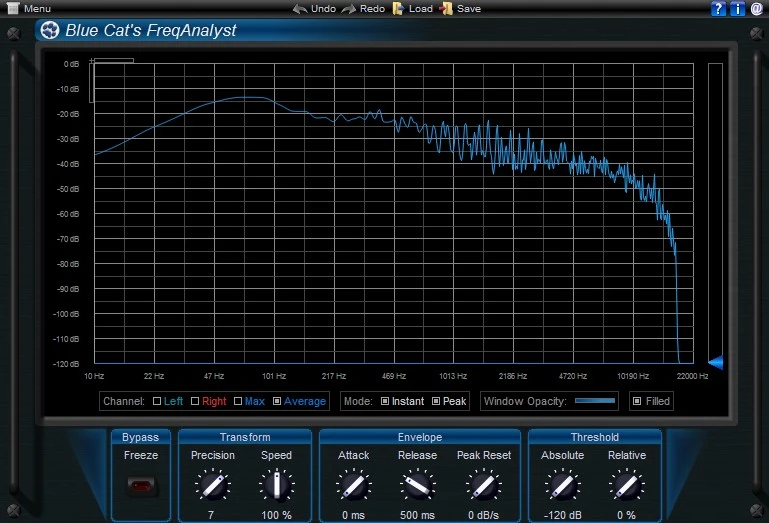The width and height of the screenshot is (769, 523).
Task: Click the -120 dB axis label
Action: click(x=66, y=364)
